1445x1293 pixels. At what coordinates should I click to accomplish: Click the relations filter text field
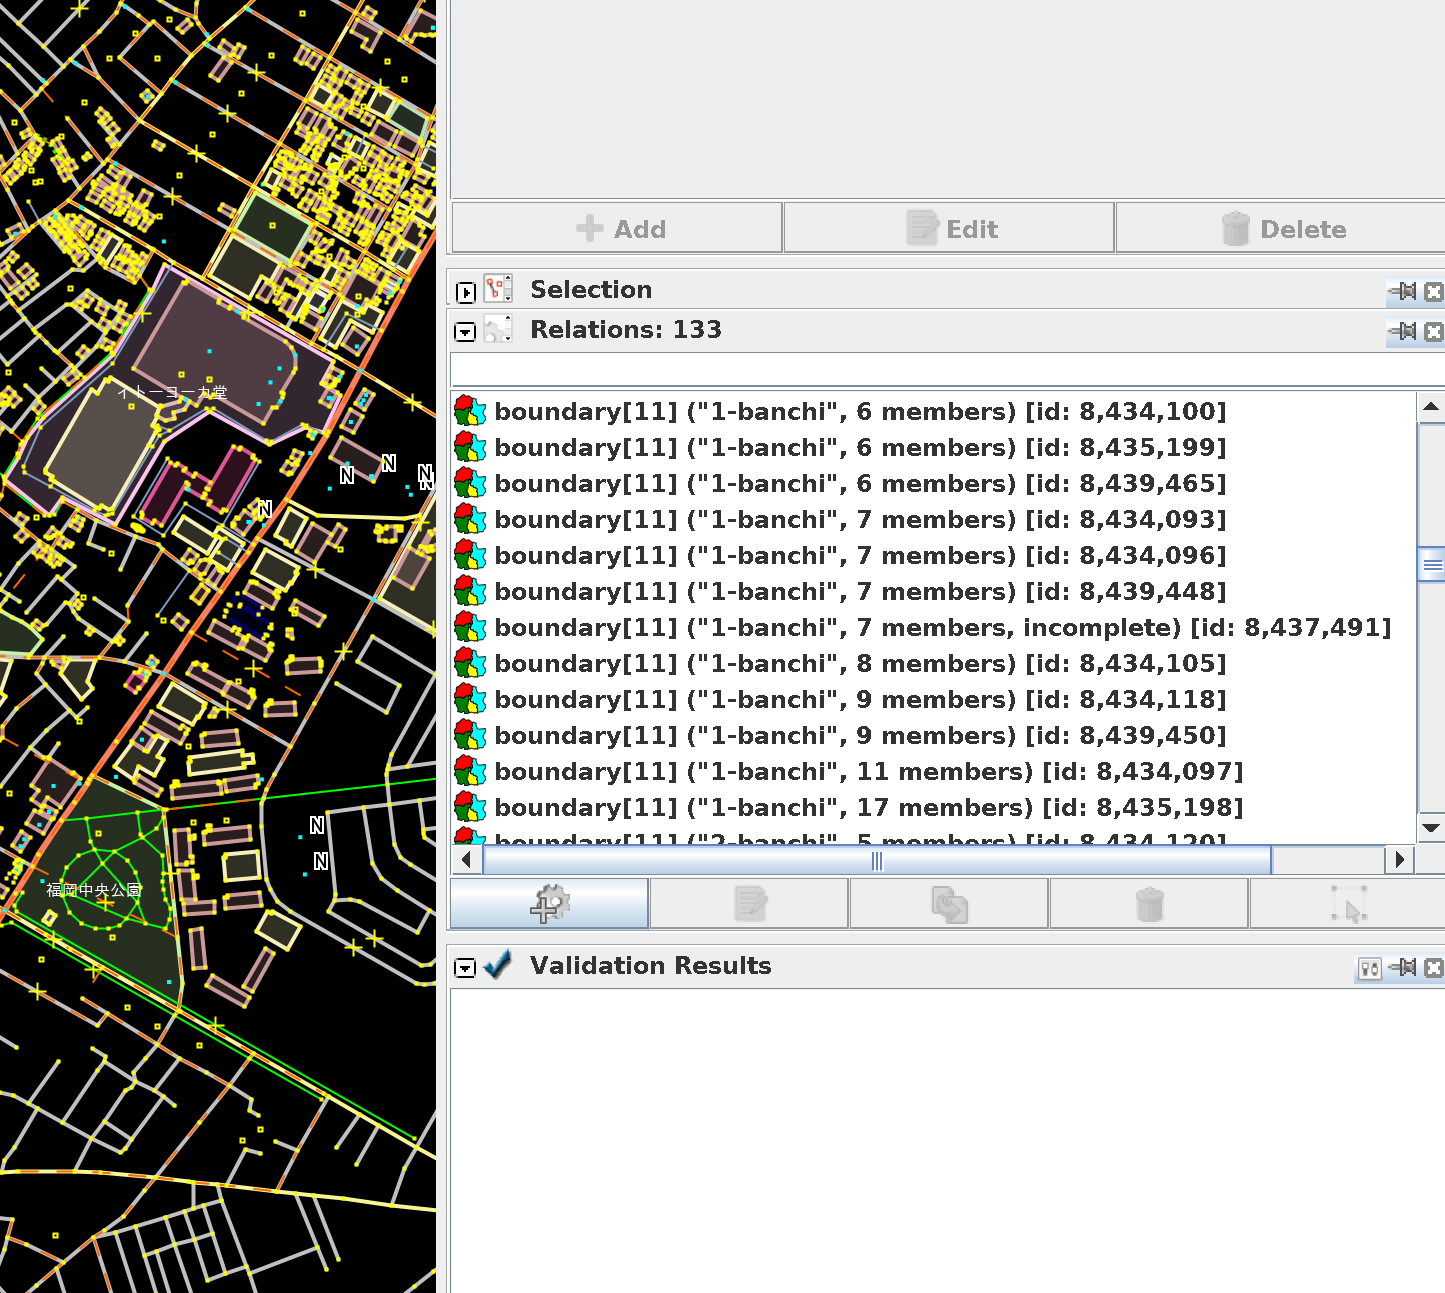940,370
